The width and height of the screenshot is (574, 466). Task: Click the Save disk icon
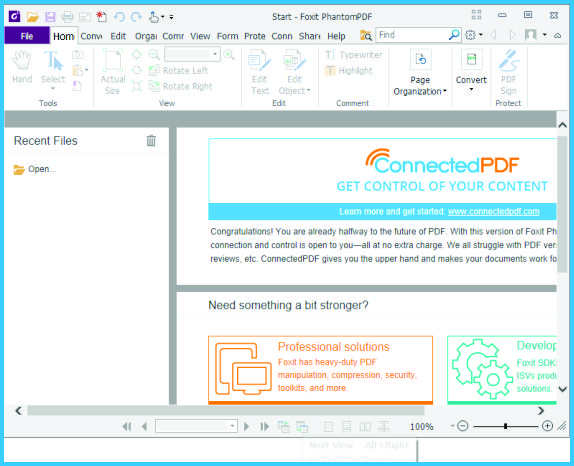click(x=50, y=17)
